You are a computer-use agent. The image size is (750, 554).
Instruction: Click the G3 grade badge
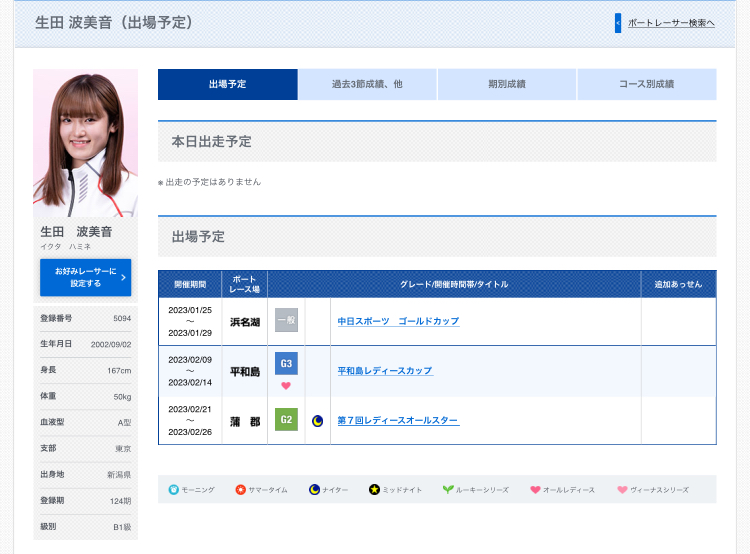coord(286,364)
